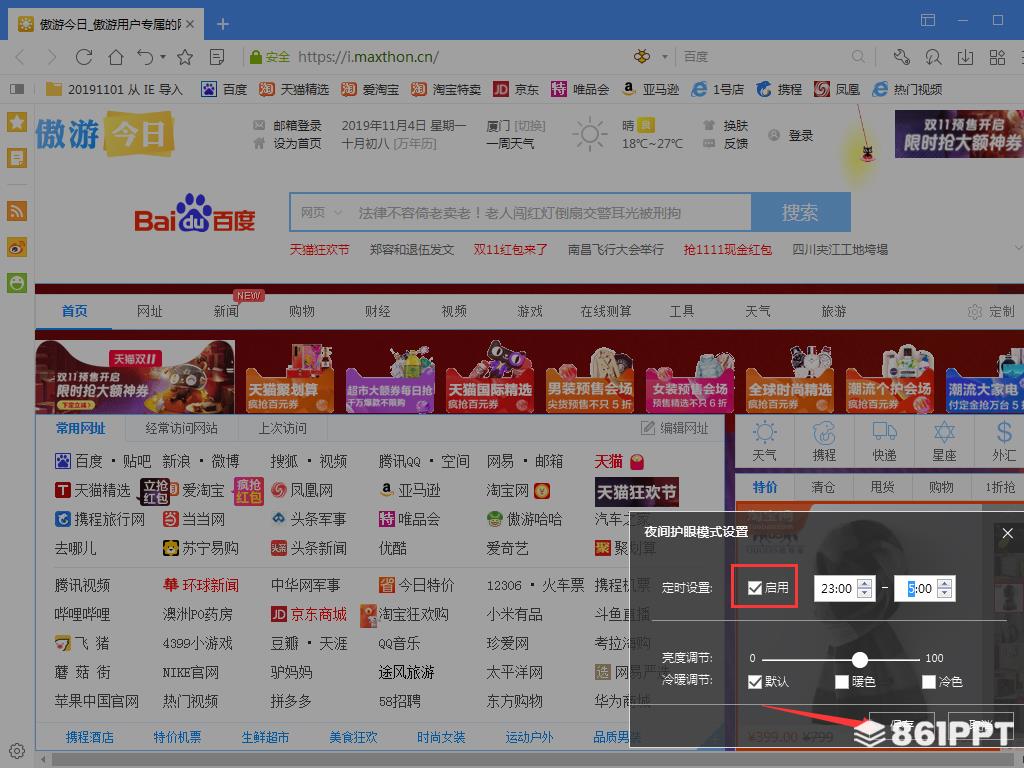
Task: Open the 热门视频 bookmark in the bookmarks bar
Action: [908, 89]
